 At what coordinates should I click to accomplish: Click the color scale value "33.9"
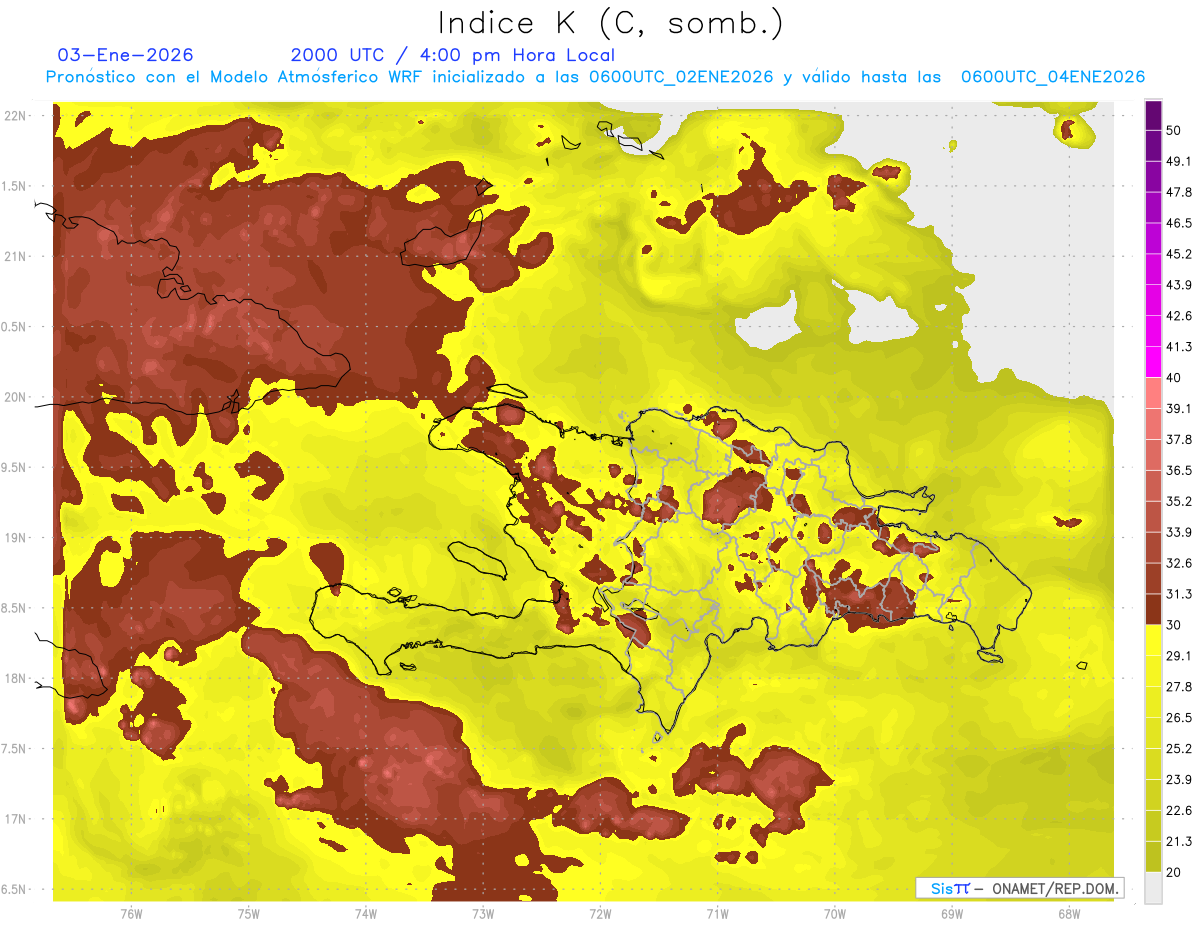click(x=1179, y=532)
